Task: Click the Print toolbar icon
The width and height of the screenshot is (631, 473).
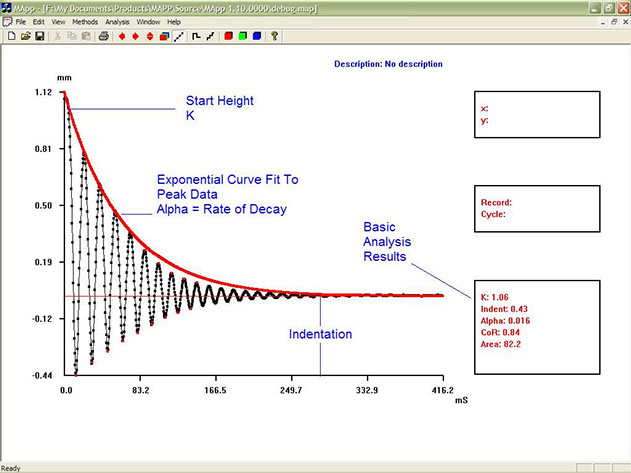Action: click(103, 36)
